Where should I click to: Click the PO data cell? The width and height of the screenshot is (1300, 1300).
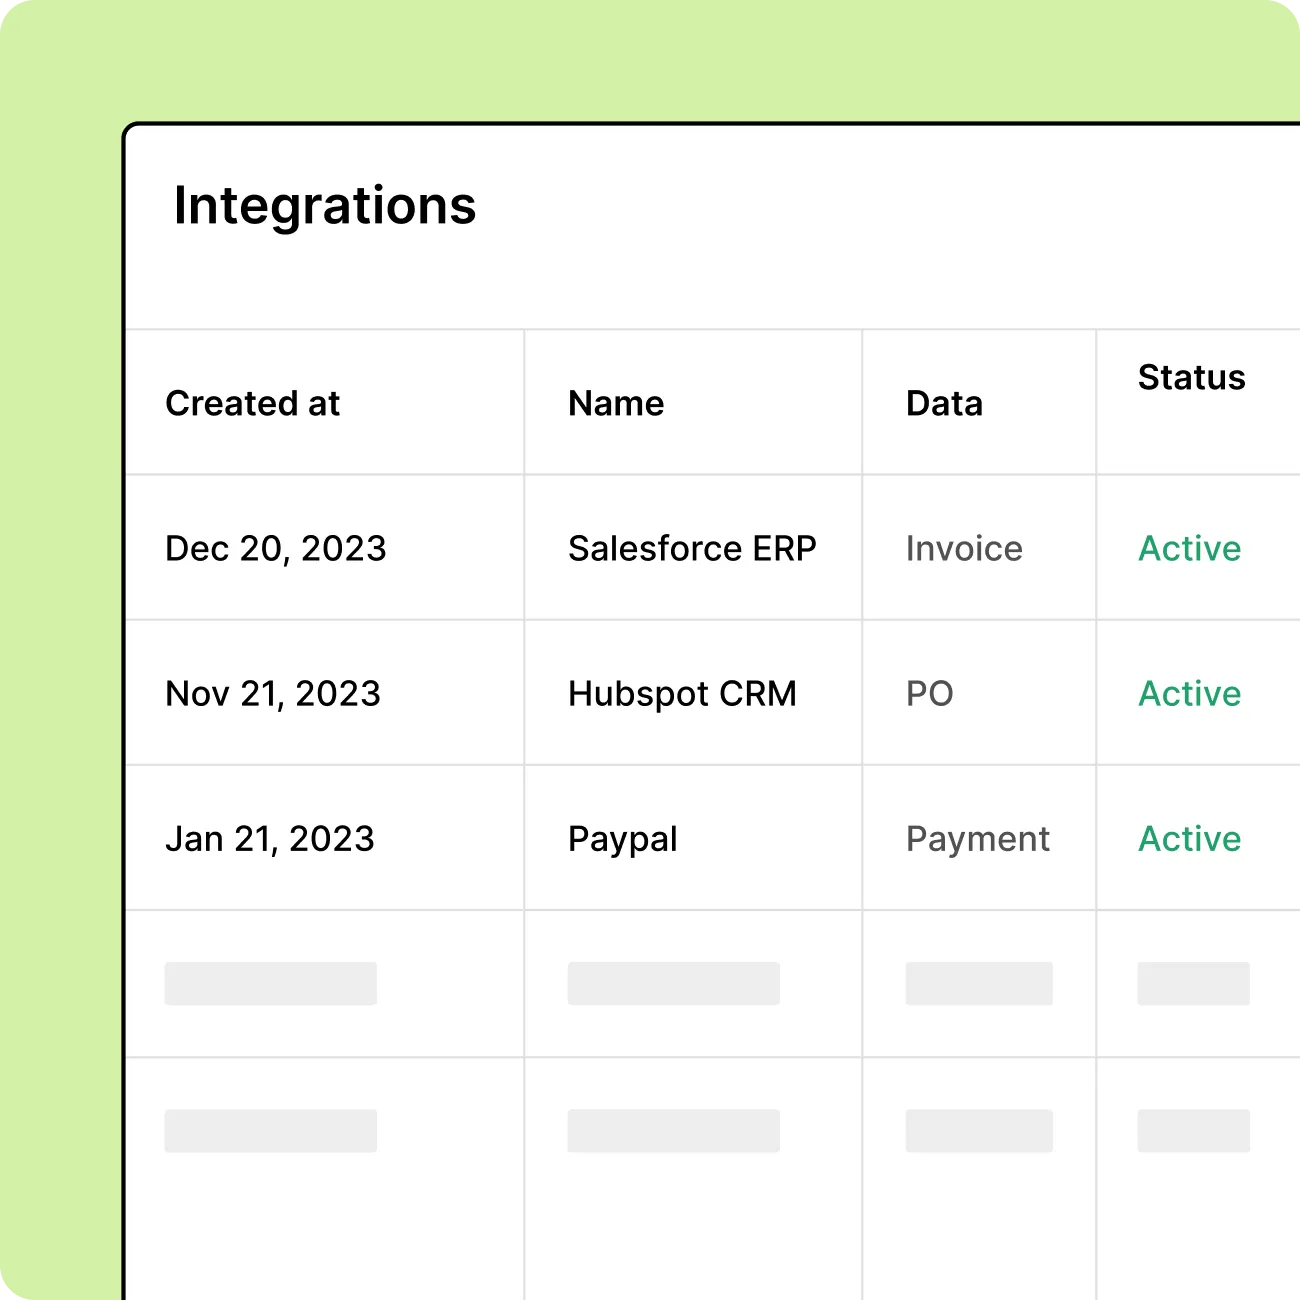[x=930, y=693]
